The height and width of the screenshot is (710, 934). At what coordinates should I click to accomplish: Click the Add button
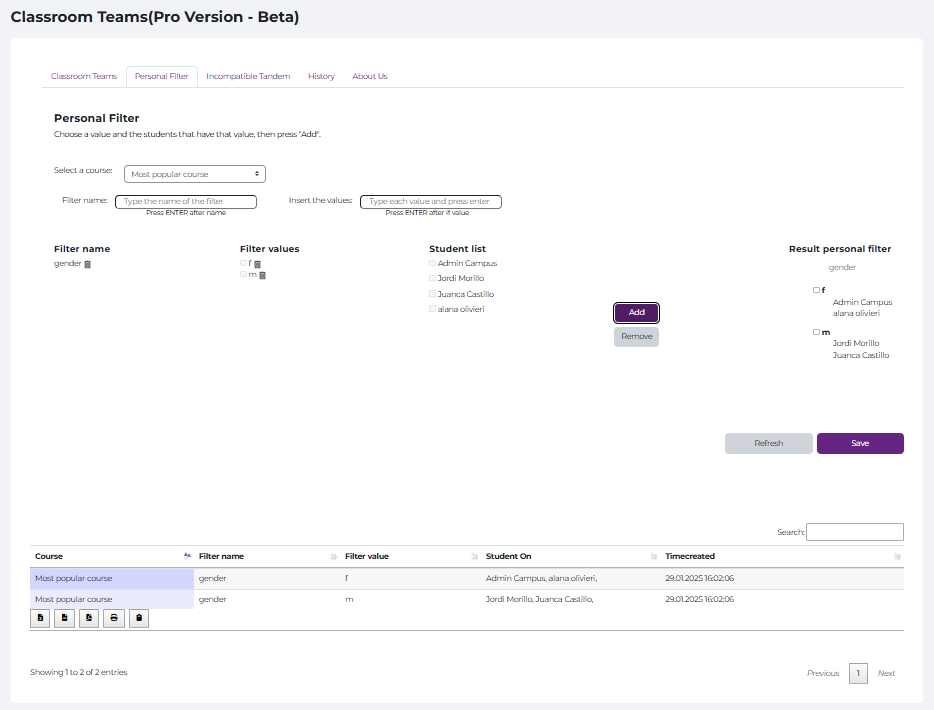click(x=636, y=312)
